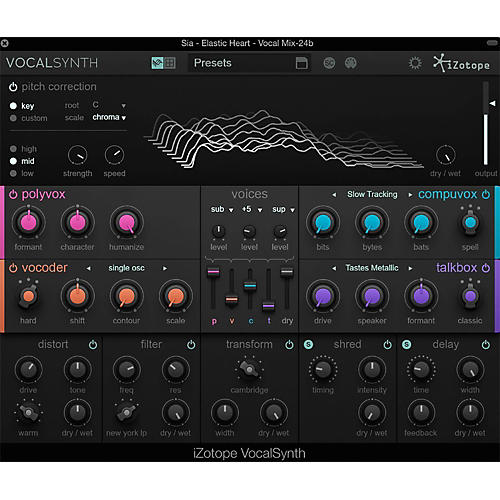Click second round icon right of Presets
This screenshot has height=500, width=500.
tap(350, 63)
